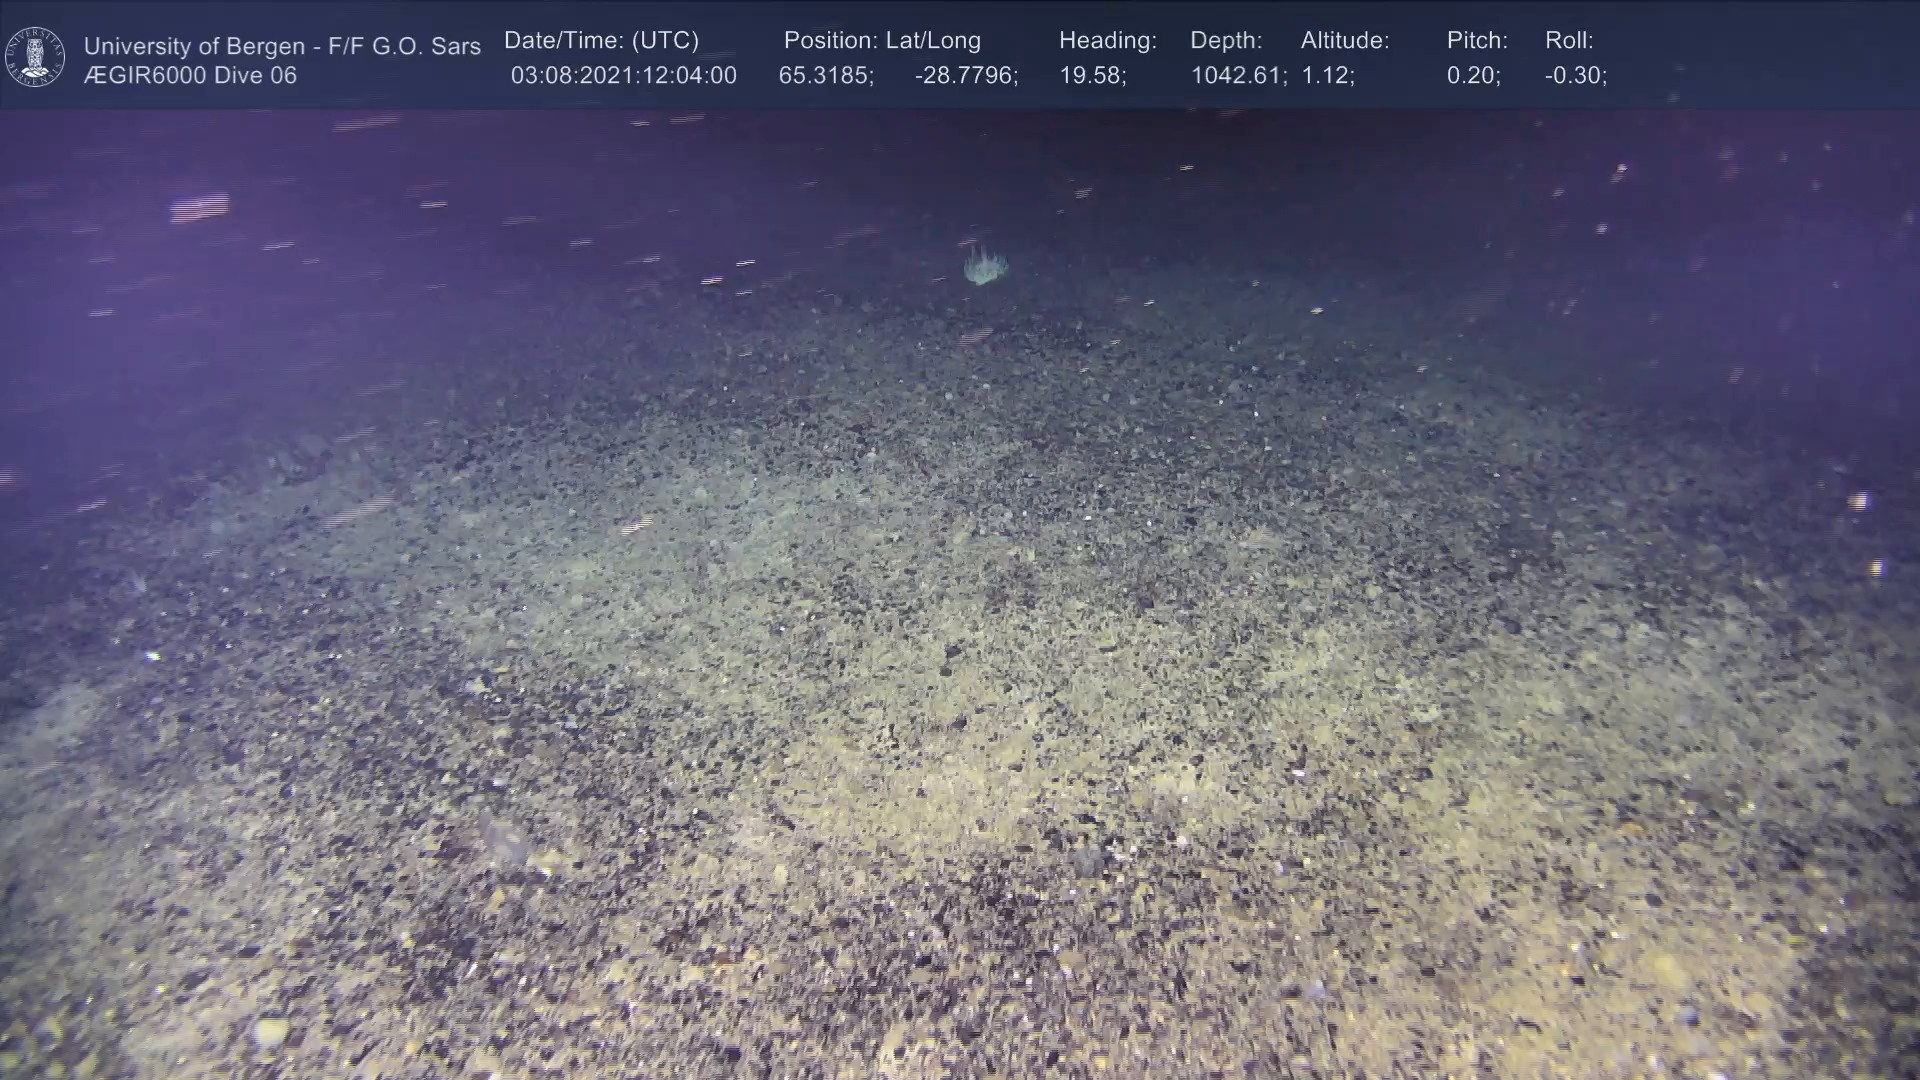This screenshot has height=1080, width=1920.
Task: Click the Date/Time: (UTC) label
Action: [601, 41]
